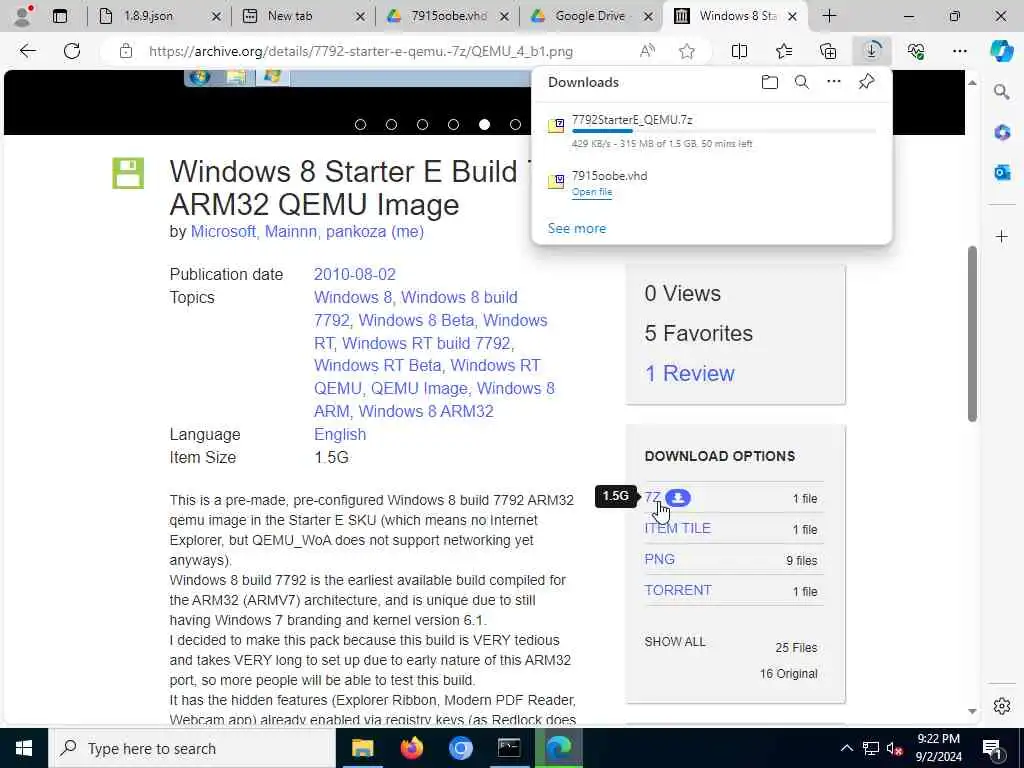The width and height of the screenshot is (1024, 768).
Task: Click the sidebar Search icon
Action: click(1002, 92)
